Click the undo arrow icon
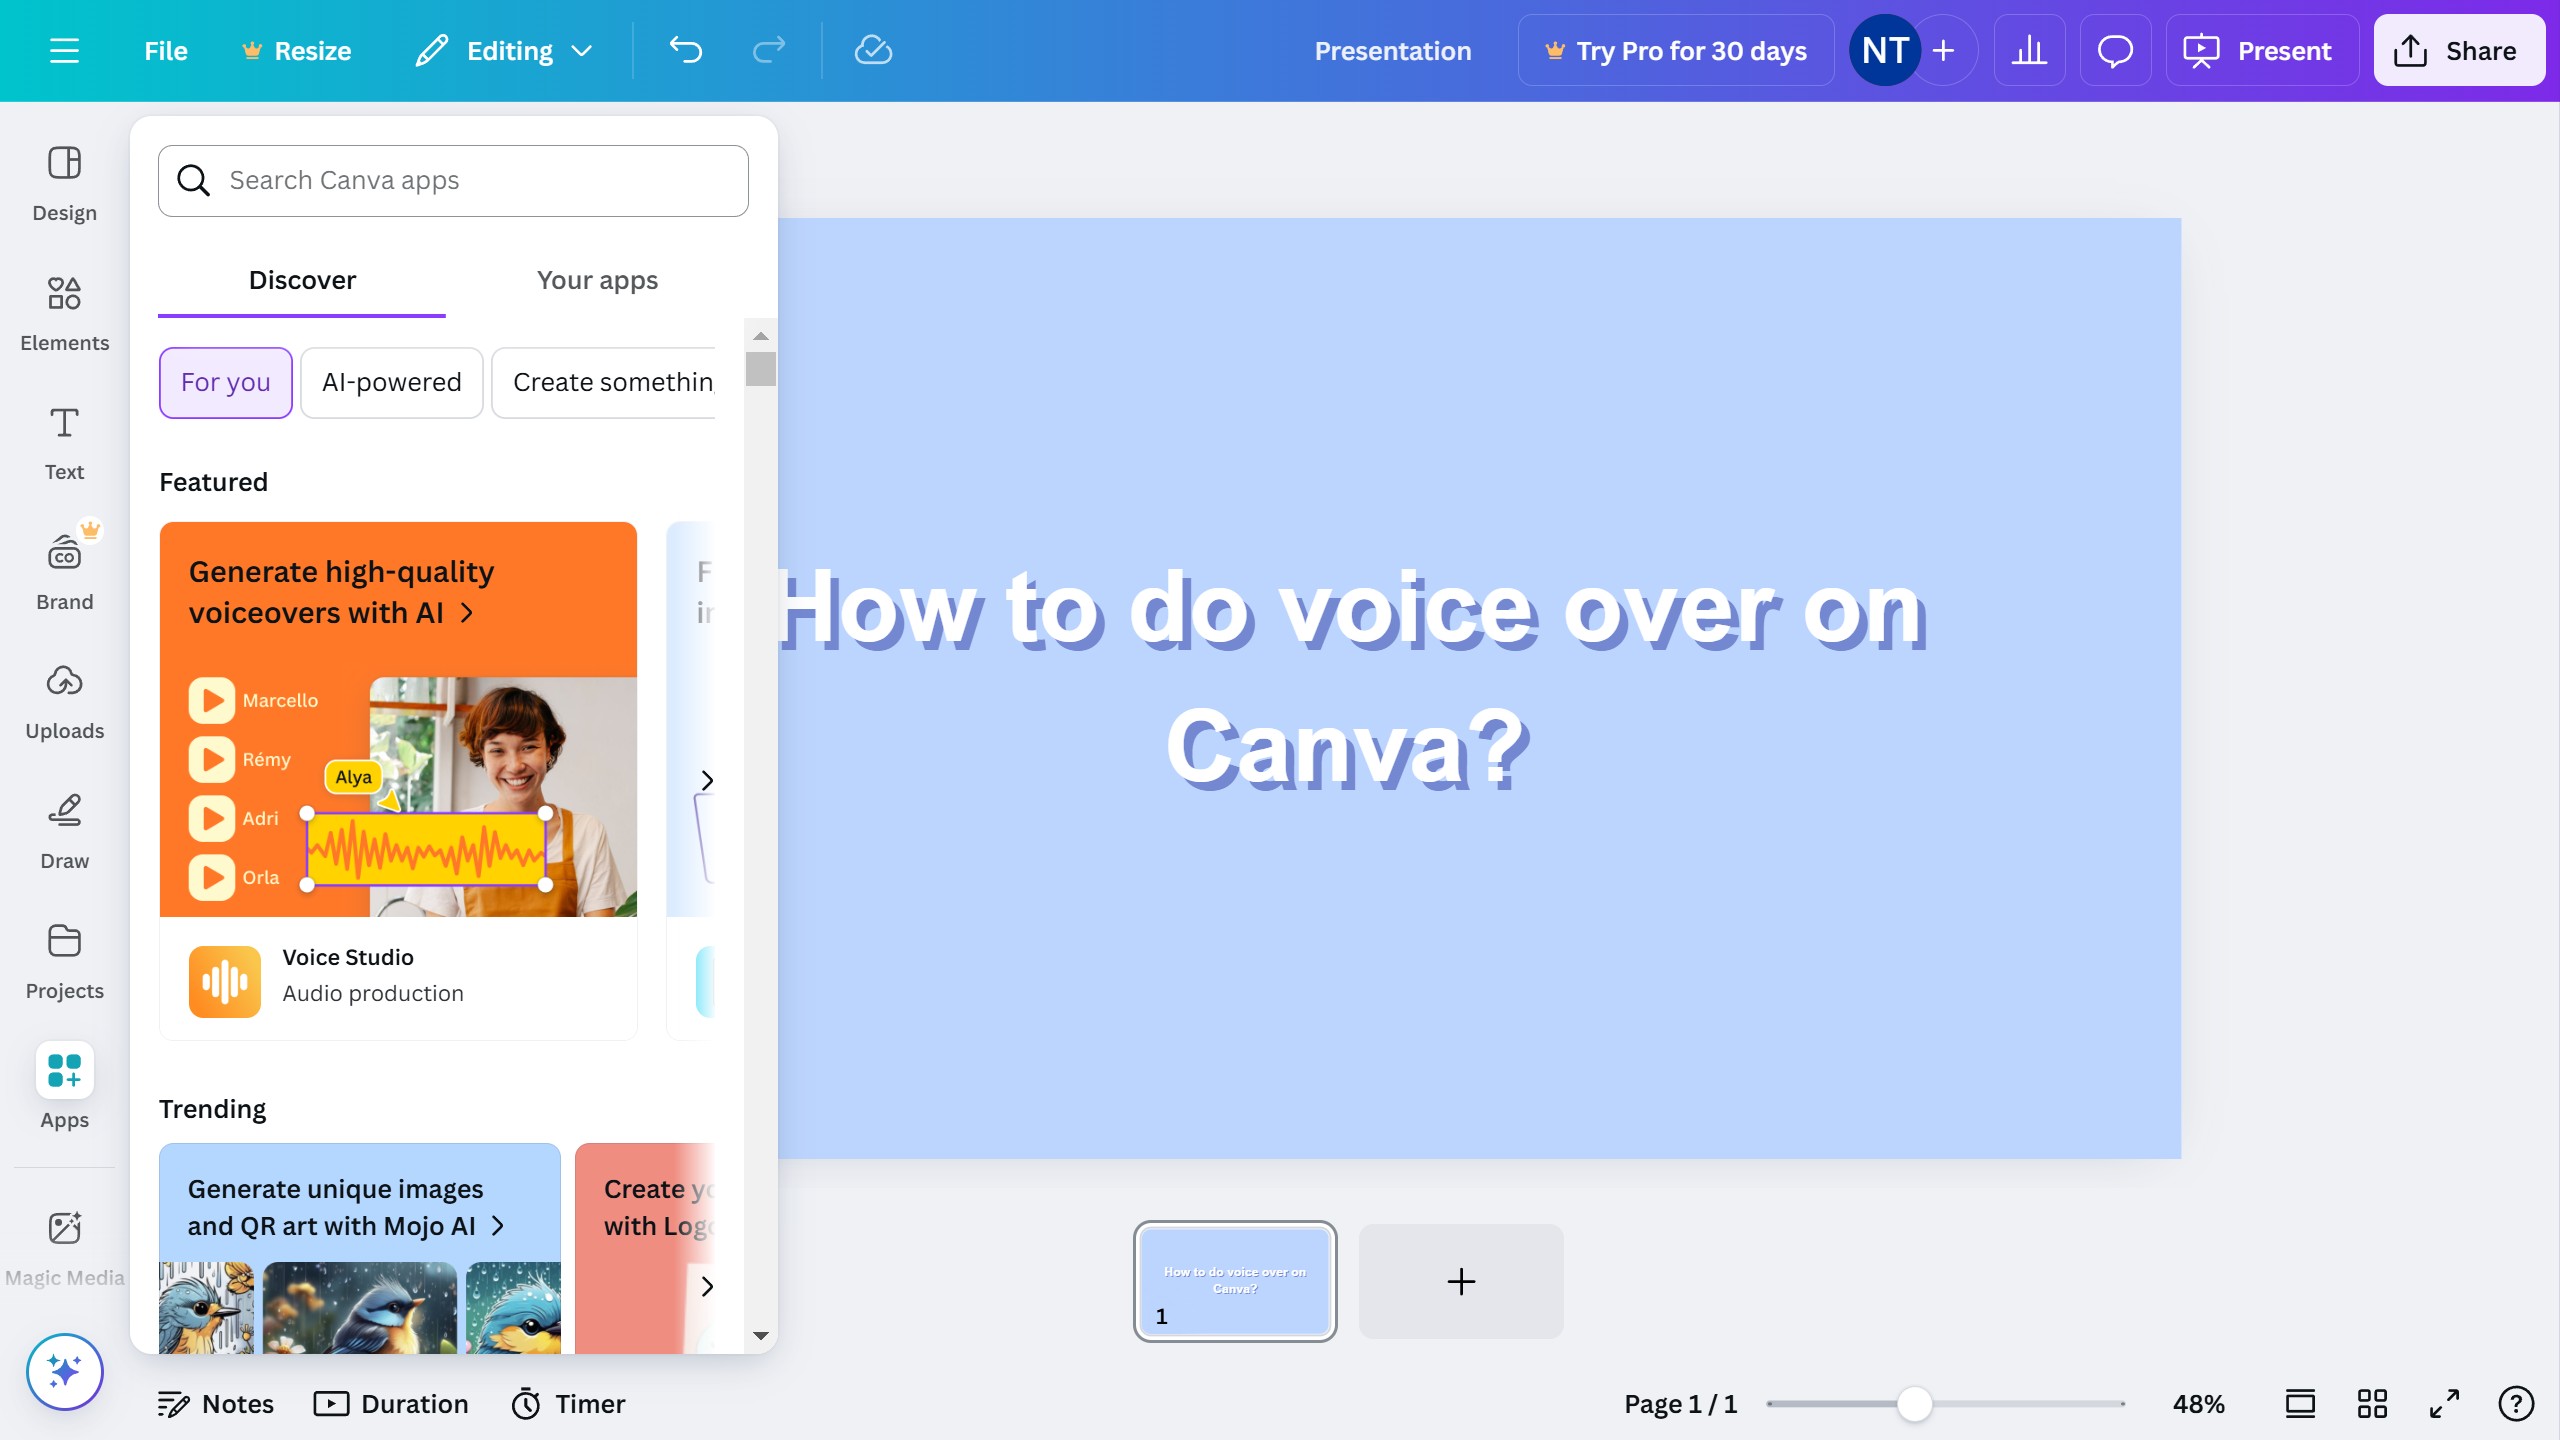The image size is (2560, 1440). tap(686, 51)
